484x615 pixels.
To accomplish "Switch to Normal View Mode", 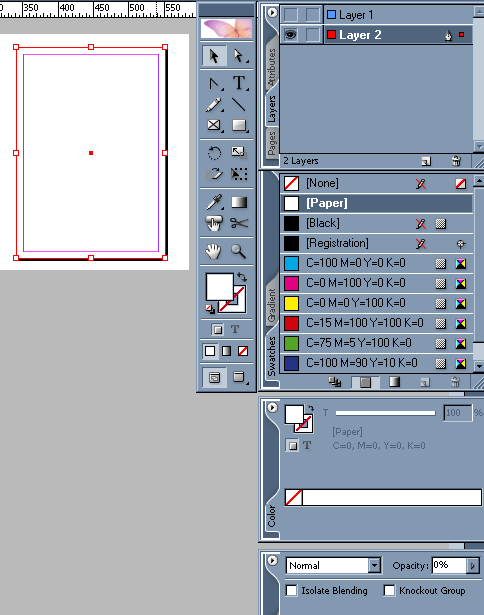I will pyautogui.click(x=214, y=378).
